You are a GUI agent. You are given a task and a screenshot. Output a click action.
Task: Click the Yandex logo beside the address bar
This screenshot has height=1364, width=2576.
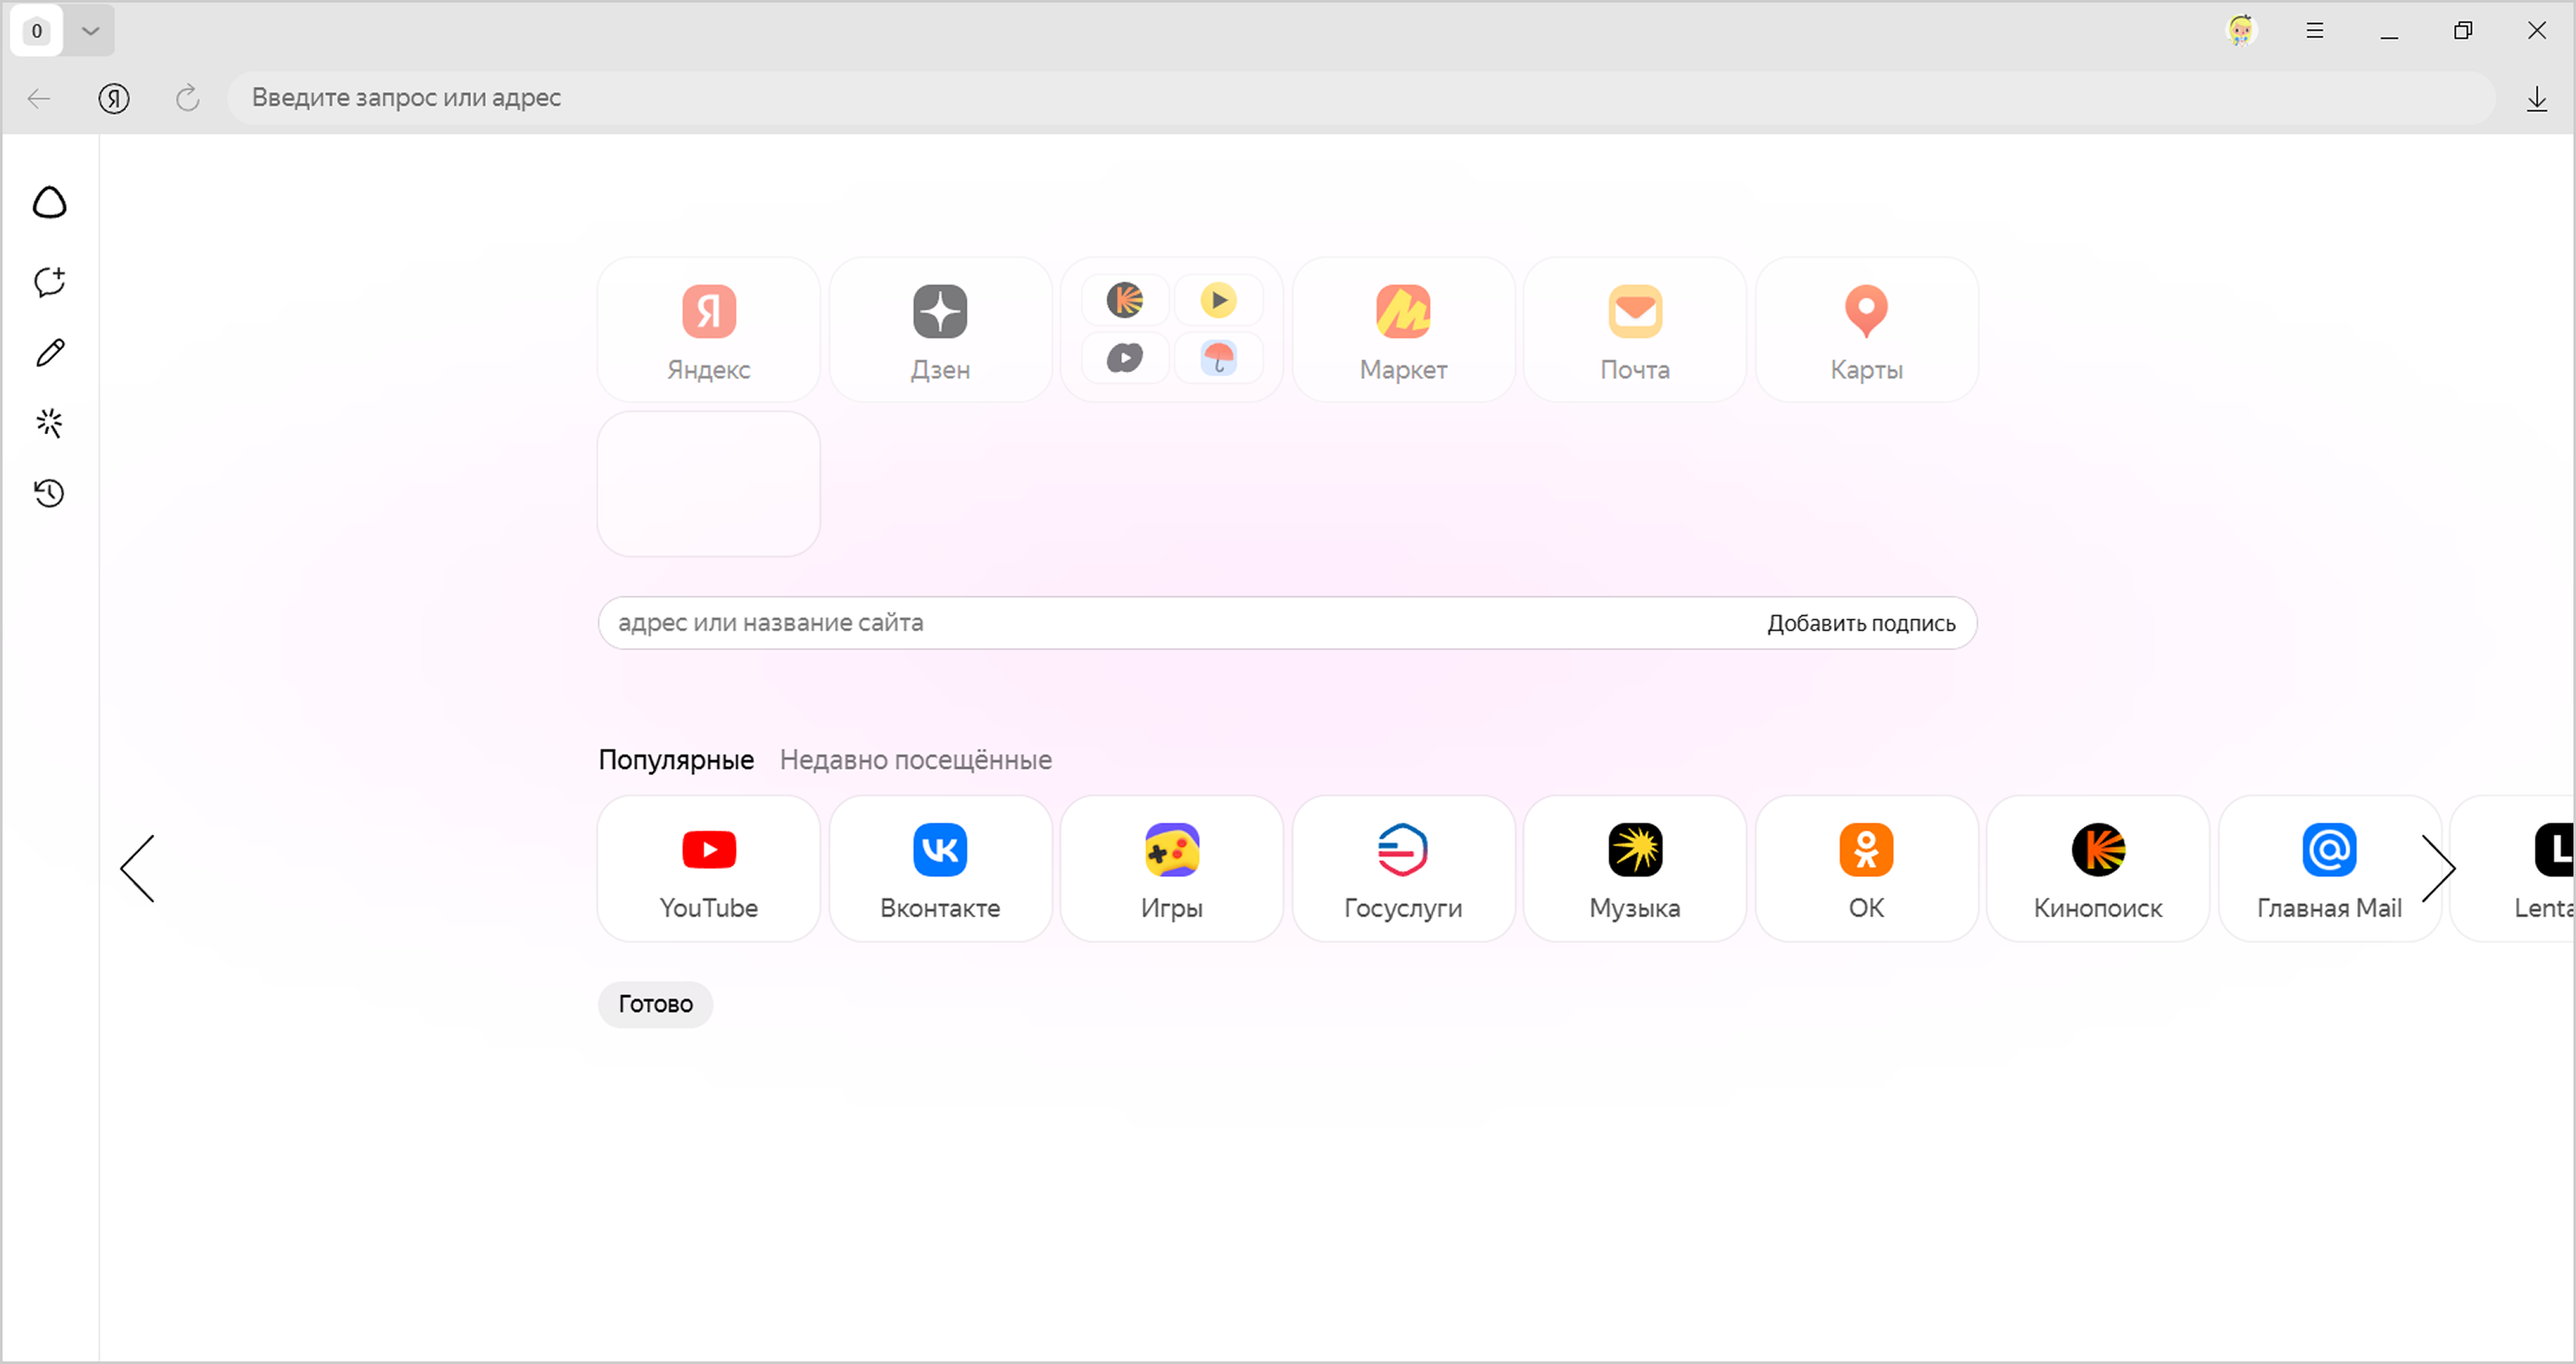[x=114, y=98]
